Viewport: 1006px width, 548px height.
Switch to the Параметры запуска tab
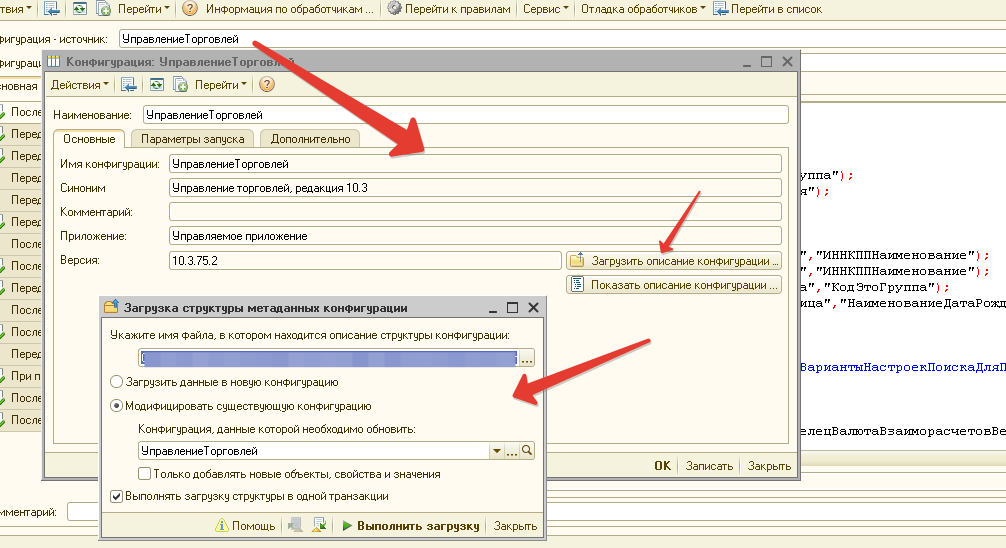pos(192,139)
